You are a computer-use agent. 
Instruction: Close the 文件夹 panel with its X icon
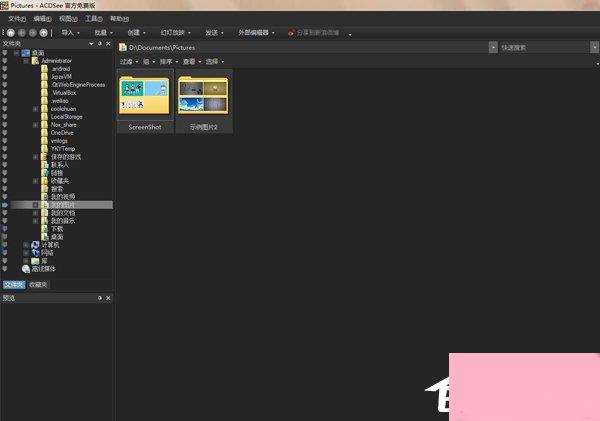point(110,44)
